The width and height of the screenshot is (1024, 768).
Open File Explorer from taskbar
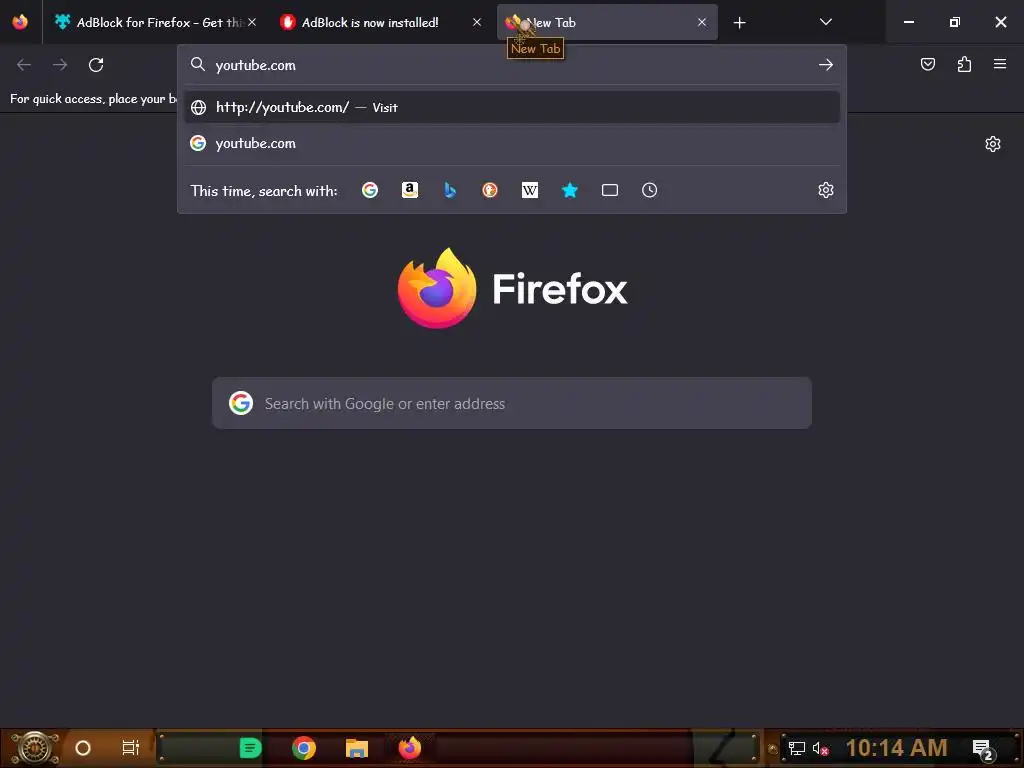point(357,748)
